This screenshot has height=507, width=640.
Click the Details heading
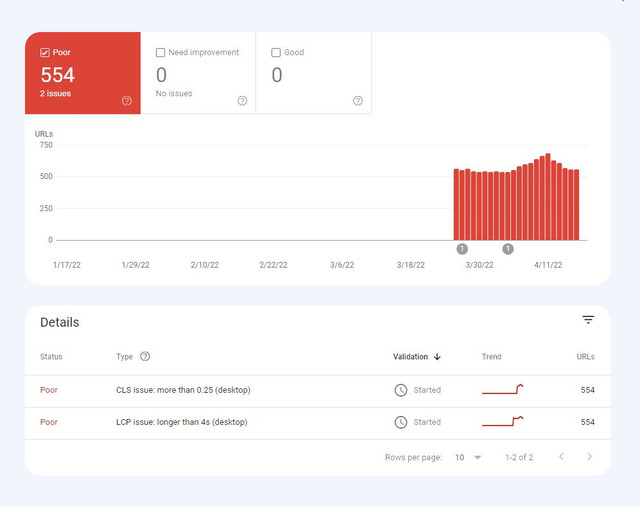pos(60,322)
